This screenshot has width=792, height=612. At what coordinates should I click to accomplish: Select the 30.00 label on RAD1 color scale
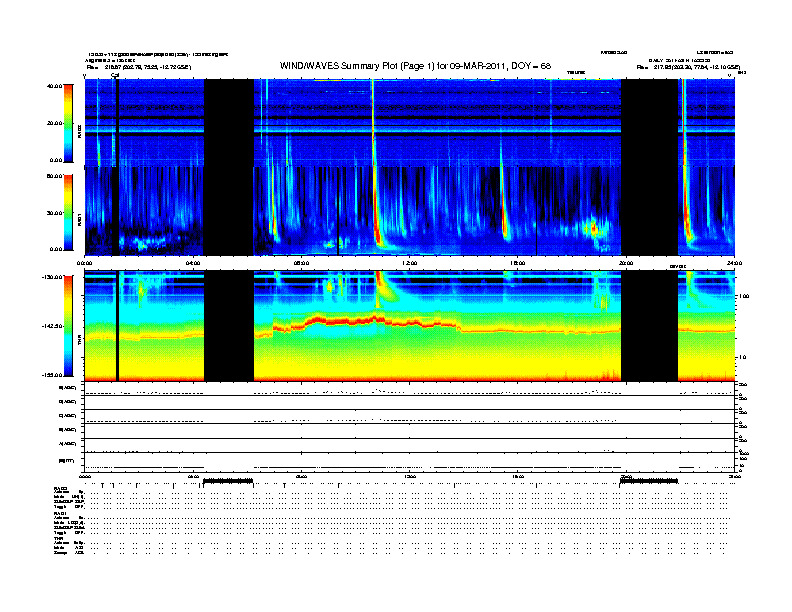coord(54,213)
